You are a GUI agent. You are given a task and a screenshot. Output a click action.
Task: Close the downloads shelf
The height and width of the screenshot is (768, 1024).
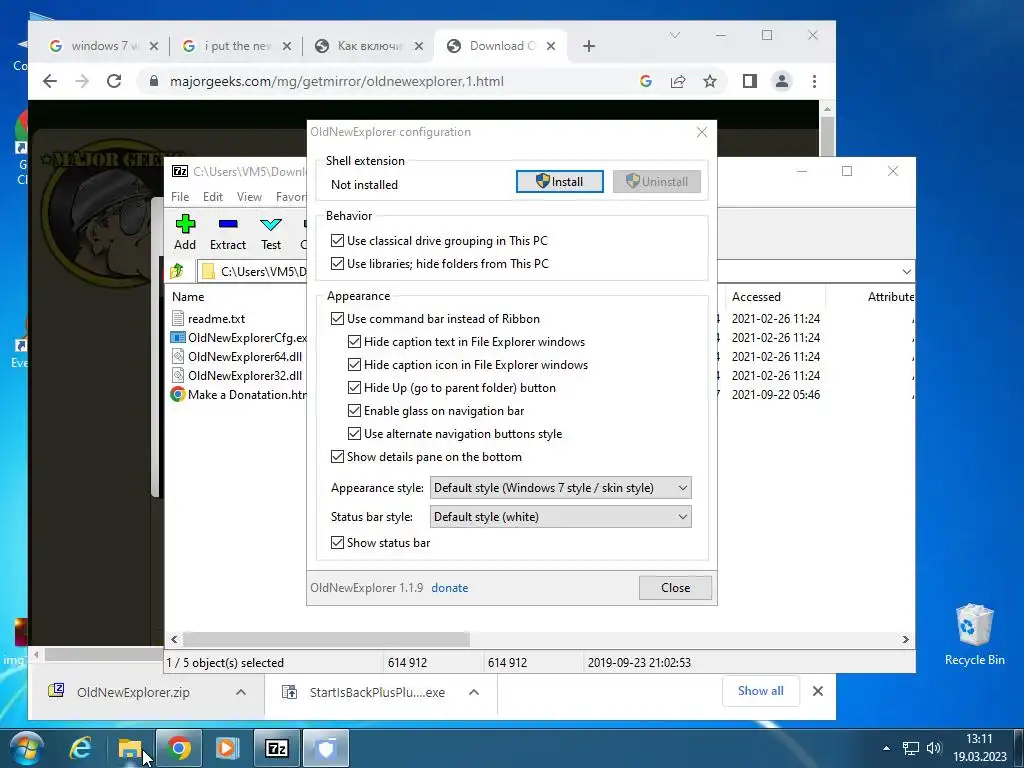pyautogui.click(x=818, y=691)
